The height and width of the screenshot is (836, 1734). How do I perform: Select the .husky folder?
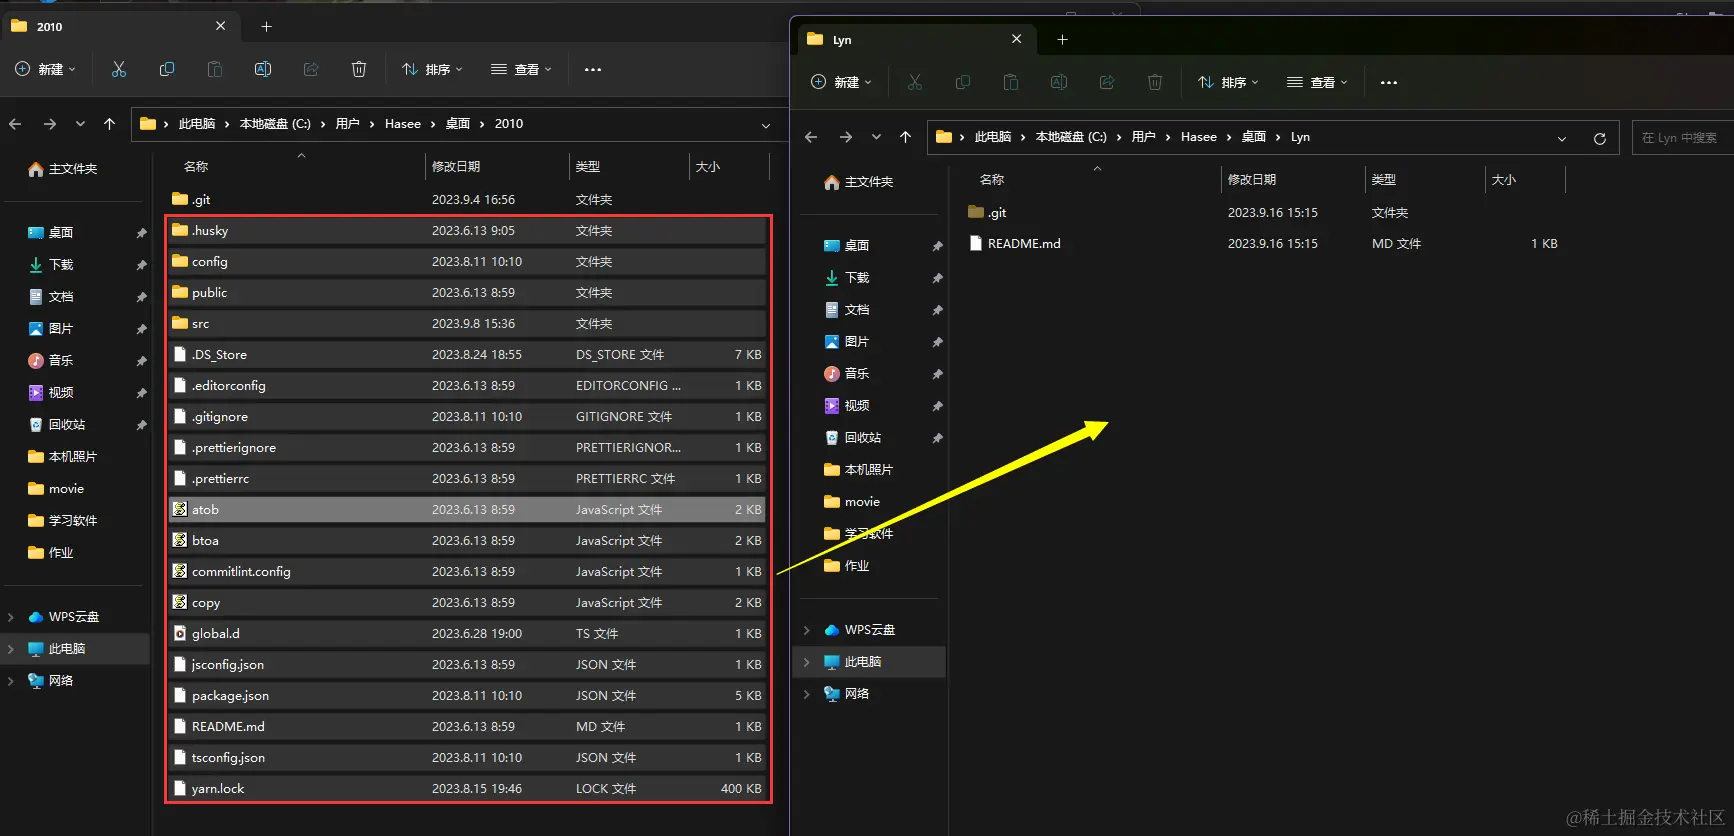[467, 231]
